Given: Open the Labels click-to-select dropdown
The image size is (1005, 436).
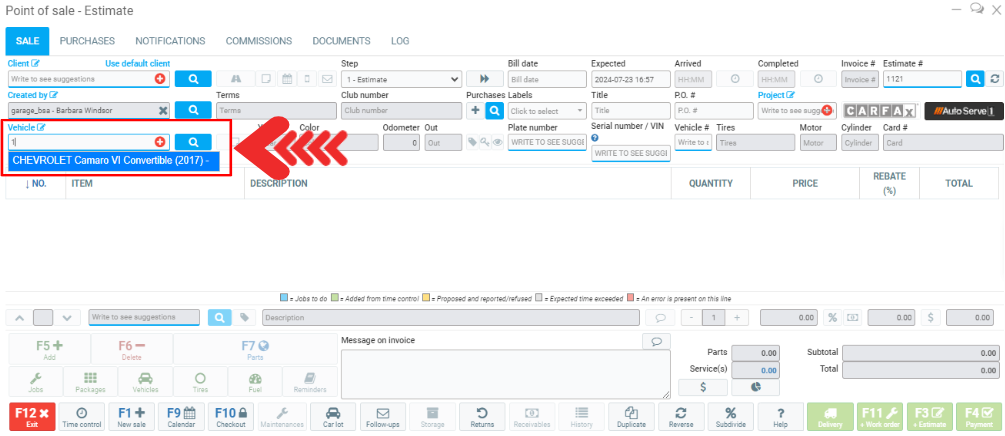Looking at the screenshot, I should pyautogui.click(x=547, y=111).
